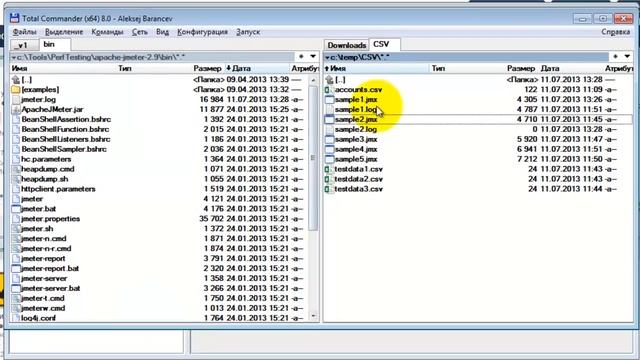The height and width of the screenshot is (360, 640).
Task: Select the testdata1.csv file icon
Action: (x=328, y=169)
